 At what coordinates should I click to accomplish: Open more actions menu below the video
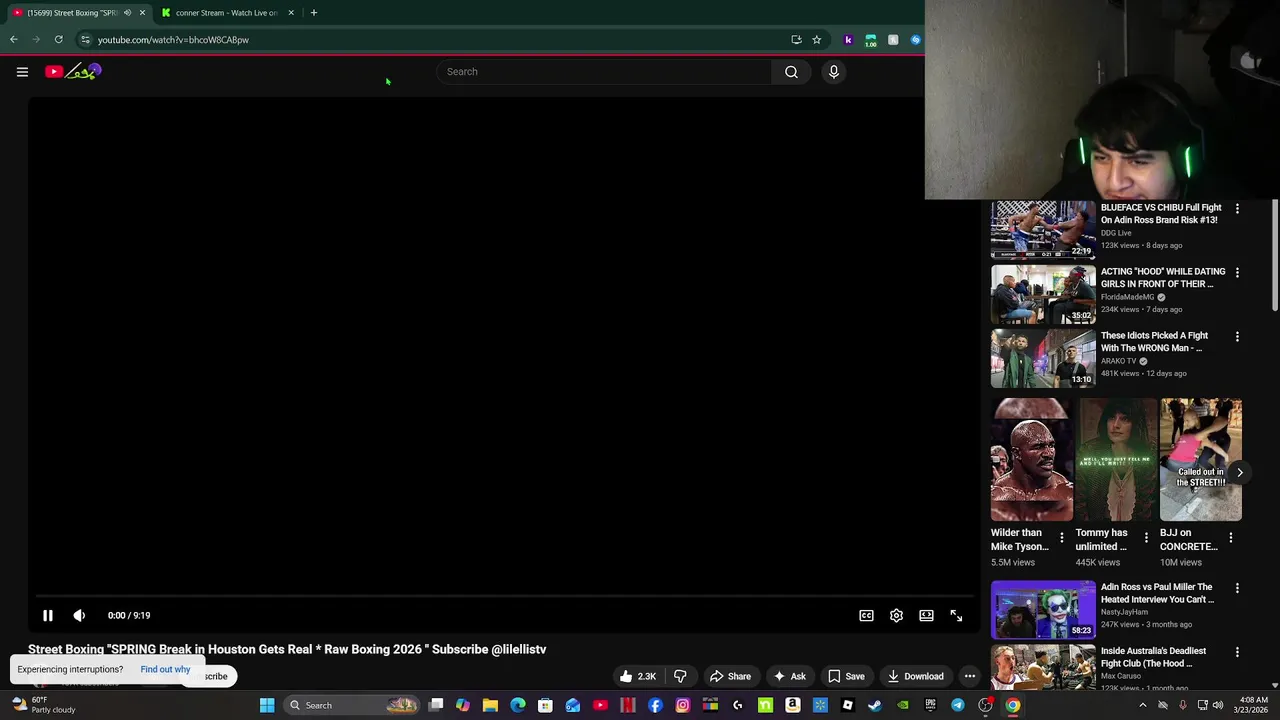(x=969, y=676)
